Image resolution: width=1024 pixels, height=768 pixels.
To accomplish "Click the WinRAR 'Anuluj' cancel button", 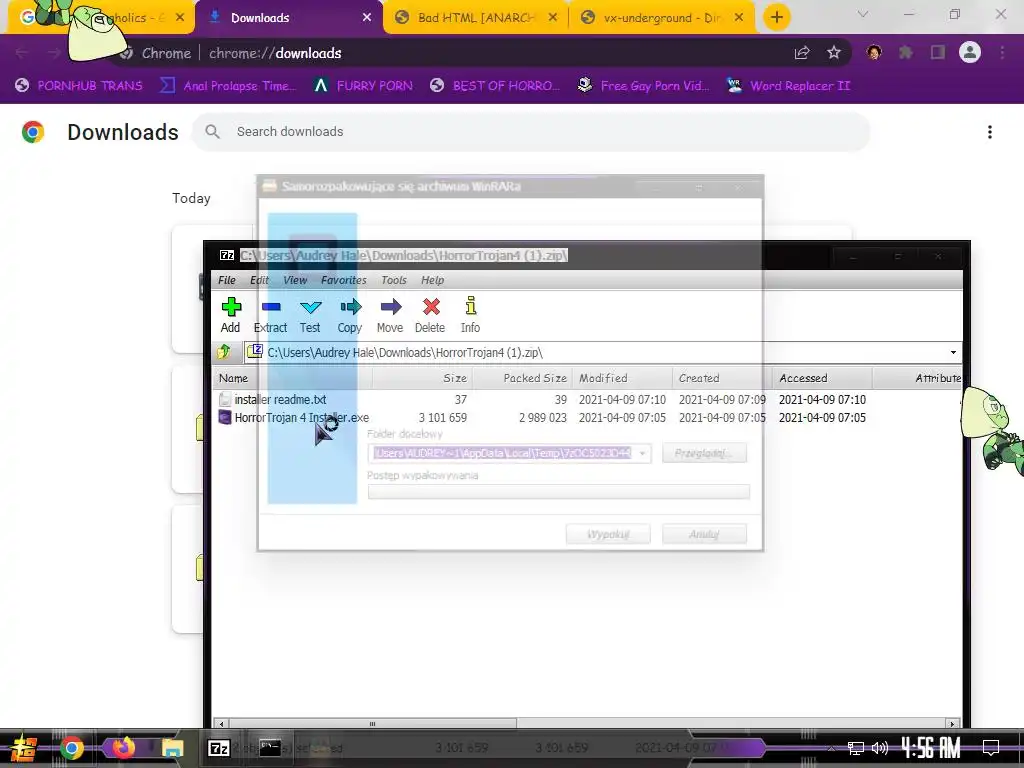I will [704, 534].
